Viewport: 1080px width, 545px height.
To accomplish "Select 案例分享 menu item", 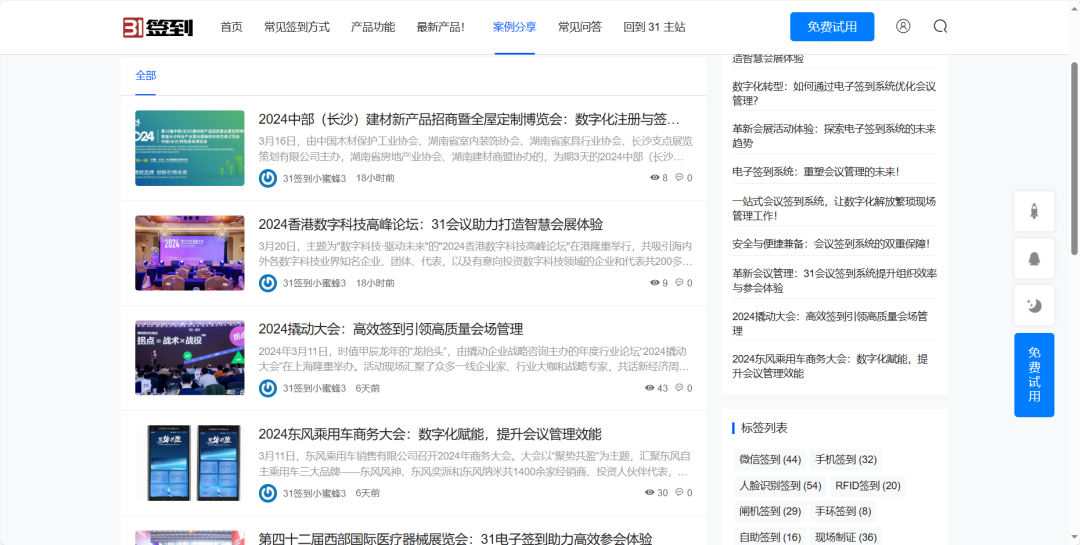I will [x=515, y=27].
